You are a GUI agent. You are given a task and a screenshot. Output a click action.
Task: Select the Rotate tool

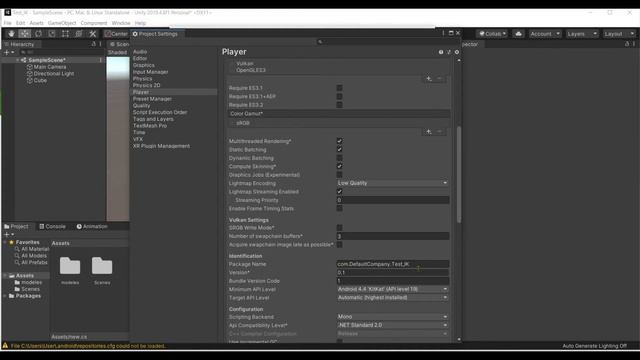click(x=38, y=34)
